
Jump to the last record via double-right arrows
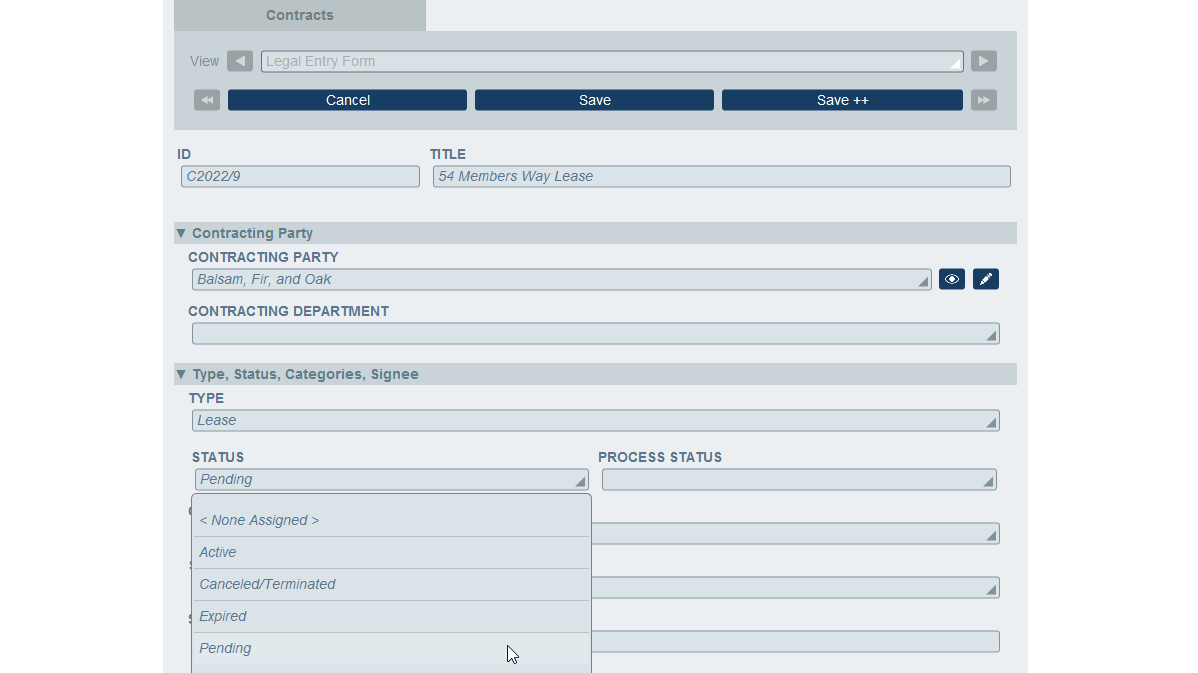(983, 100)
